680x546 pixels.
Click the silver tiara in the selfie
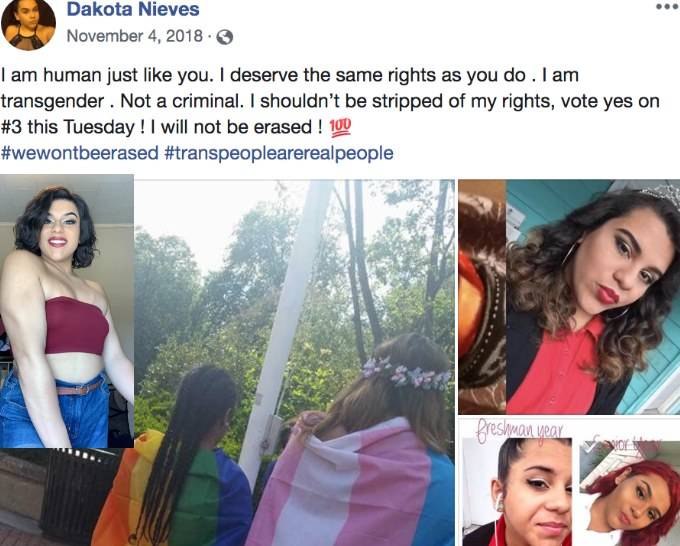pos(661,195)
